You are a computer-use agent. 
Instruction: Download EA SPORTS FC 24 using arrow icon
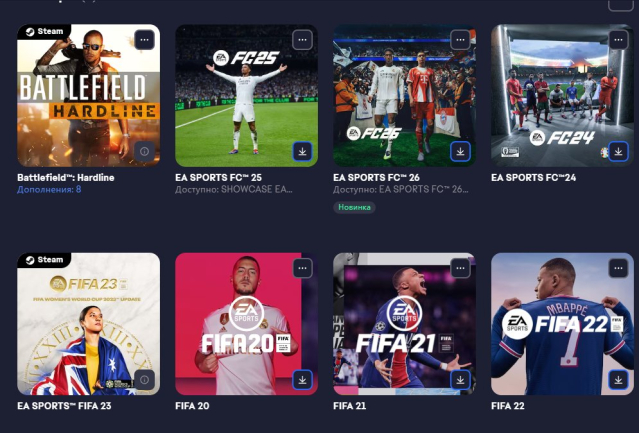click(618, 151)
